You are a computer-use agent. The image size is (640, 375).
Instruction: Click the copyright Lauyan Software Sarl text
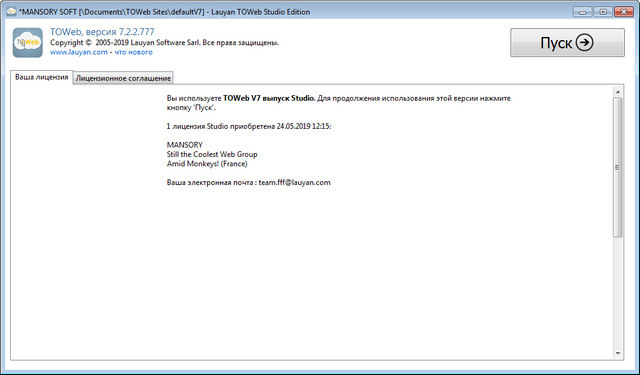pyautogui.click(x=164, y=42)
